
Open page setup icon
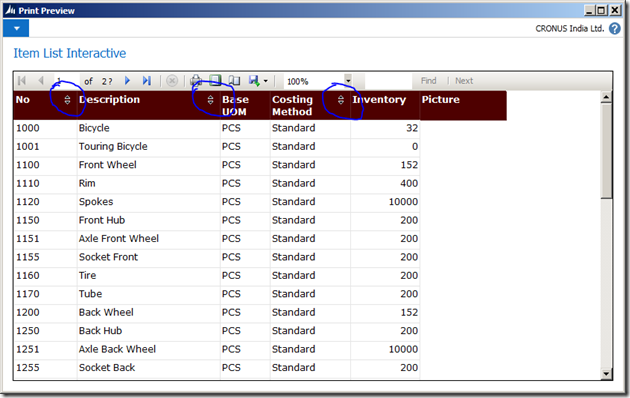234,81
